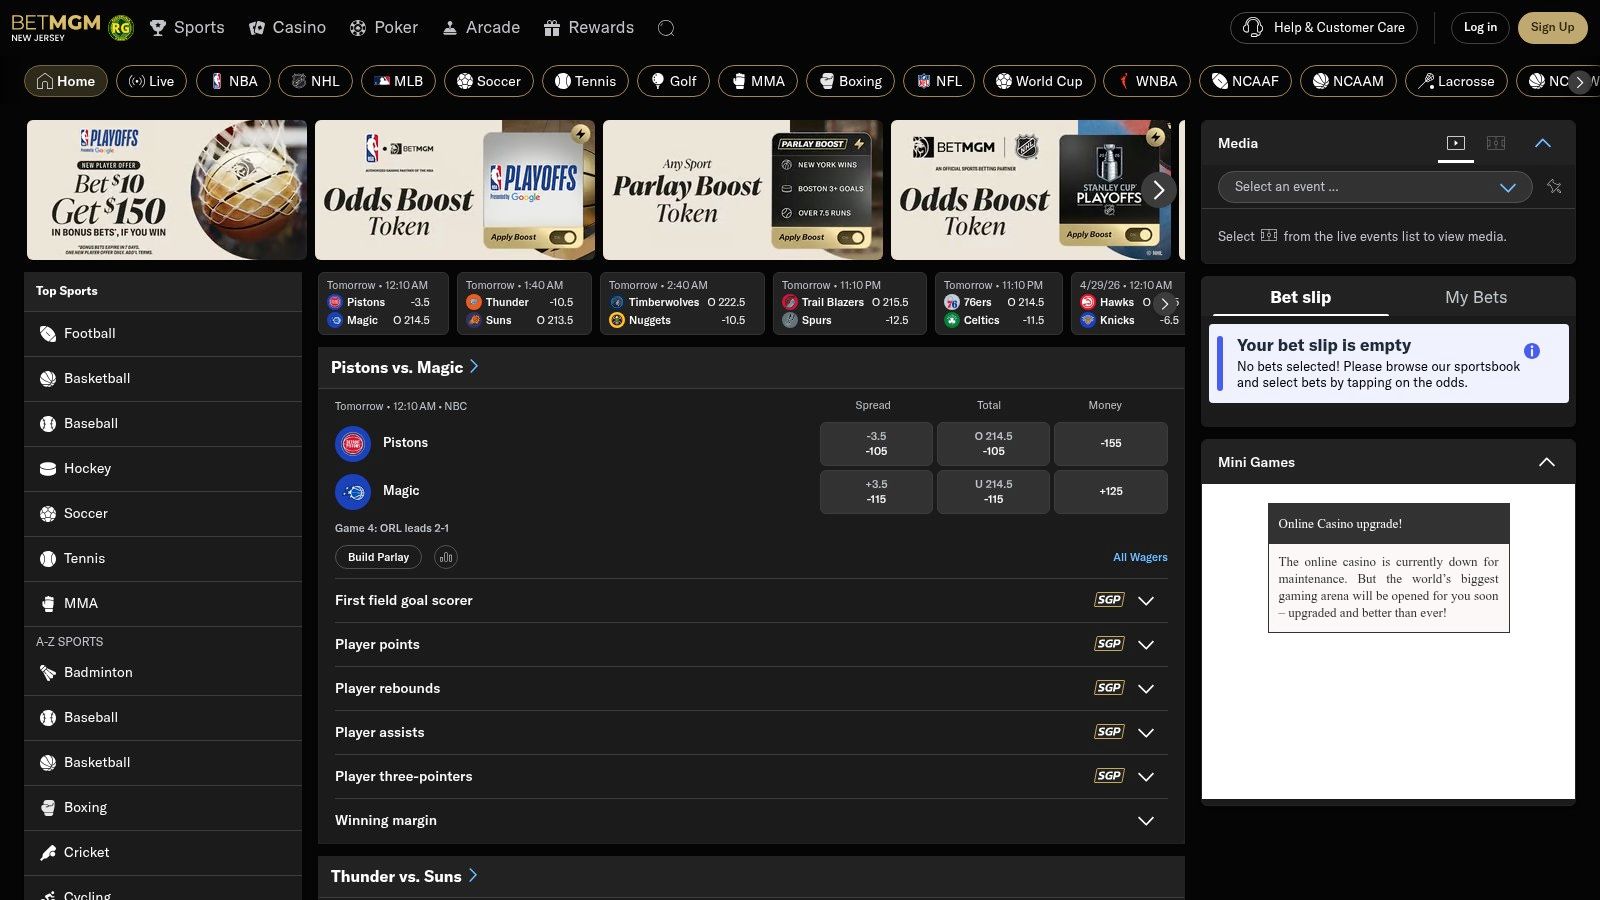
Task: Open the Select an event dropdown
Action: click(1374, 187)
